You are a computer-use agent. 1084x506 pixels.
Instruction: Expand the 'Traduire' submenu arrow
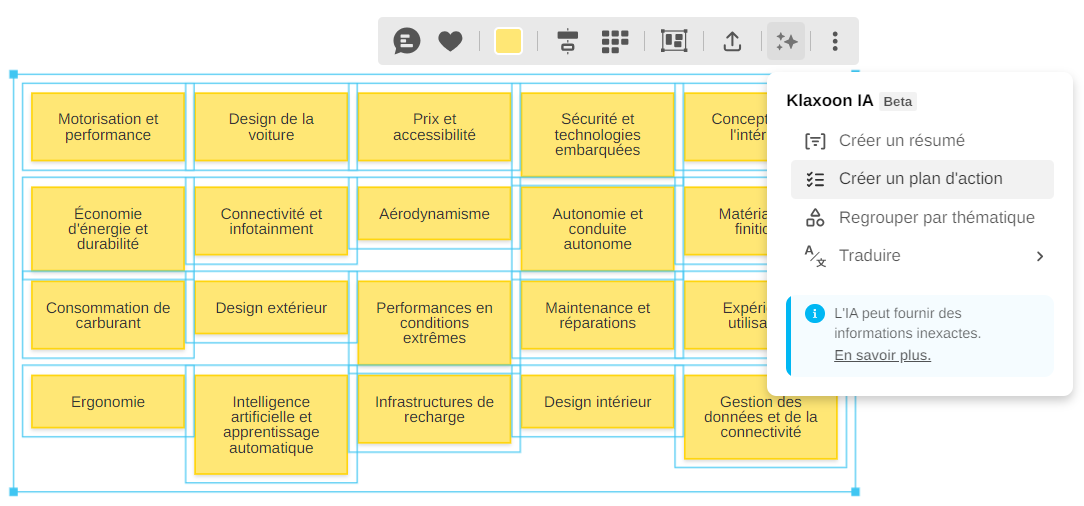1040,256
